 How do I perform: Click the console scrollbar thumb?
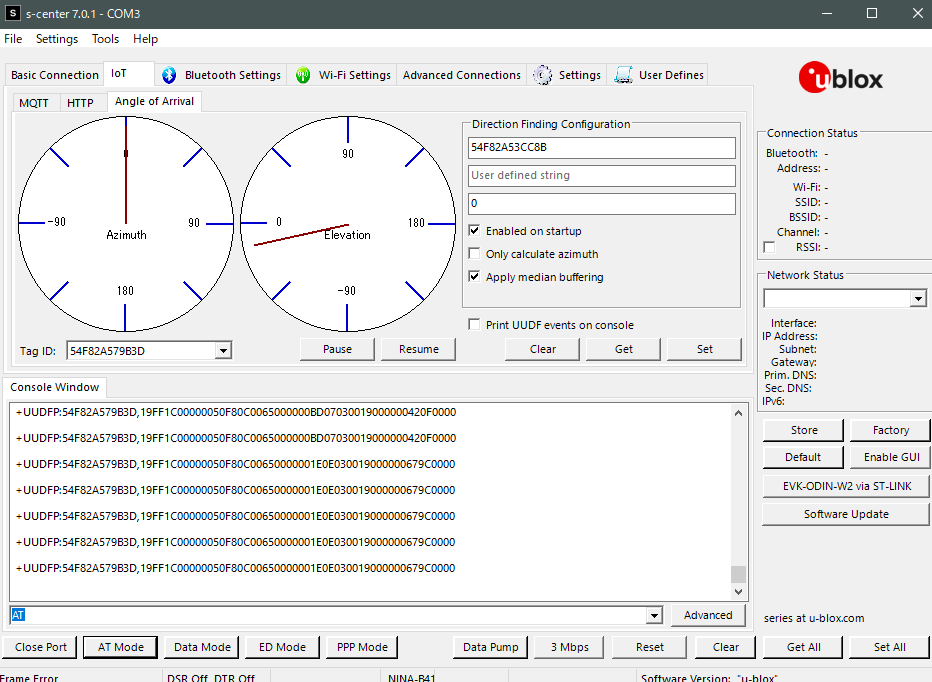coord(738,574)
